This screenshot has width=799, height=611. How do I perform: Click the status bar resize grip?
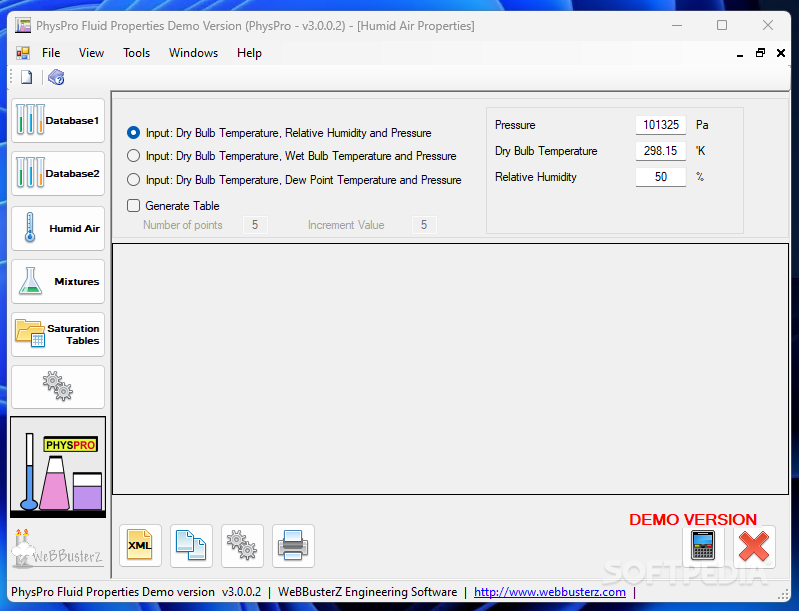(x=784, y=595)
